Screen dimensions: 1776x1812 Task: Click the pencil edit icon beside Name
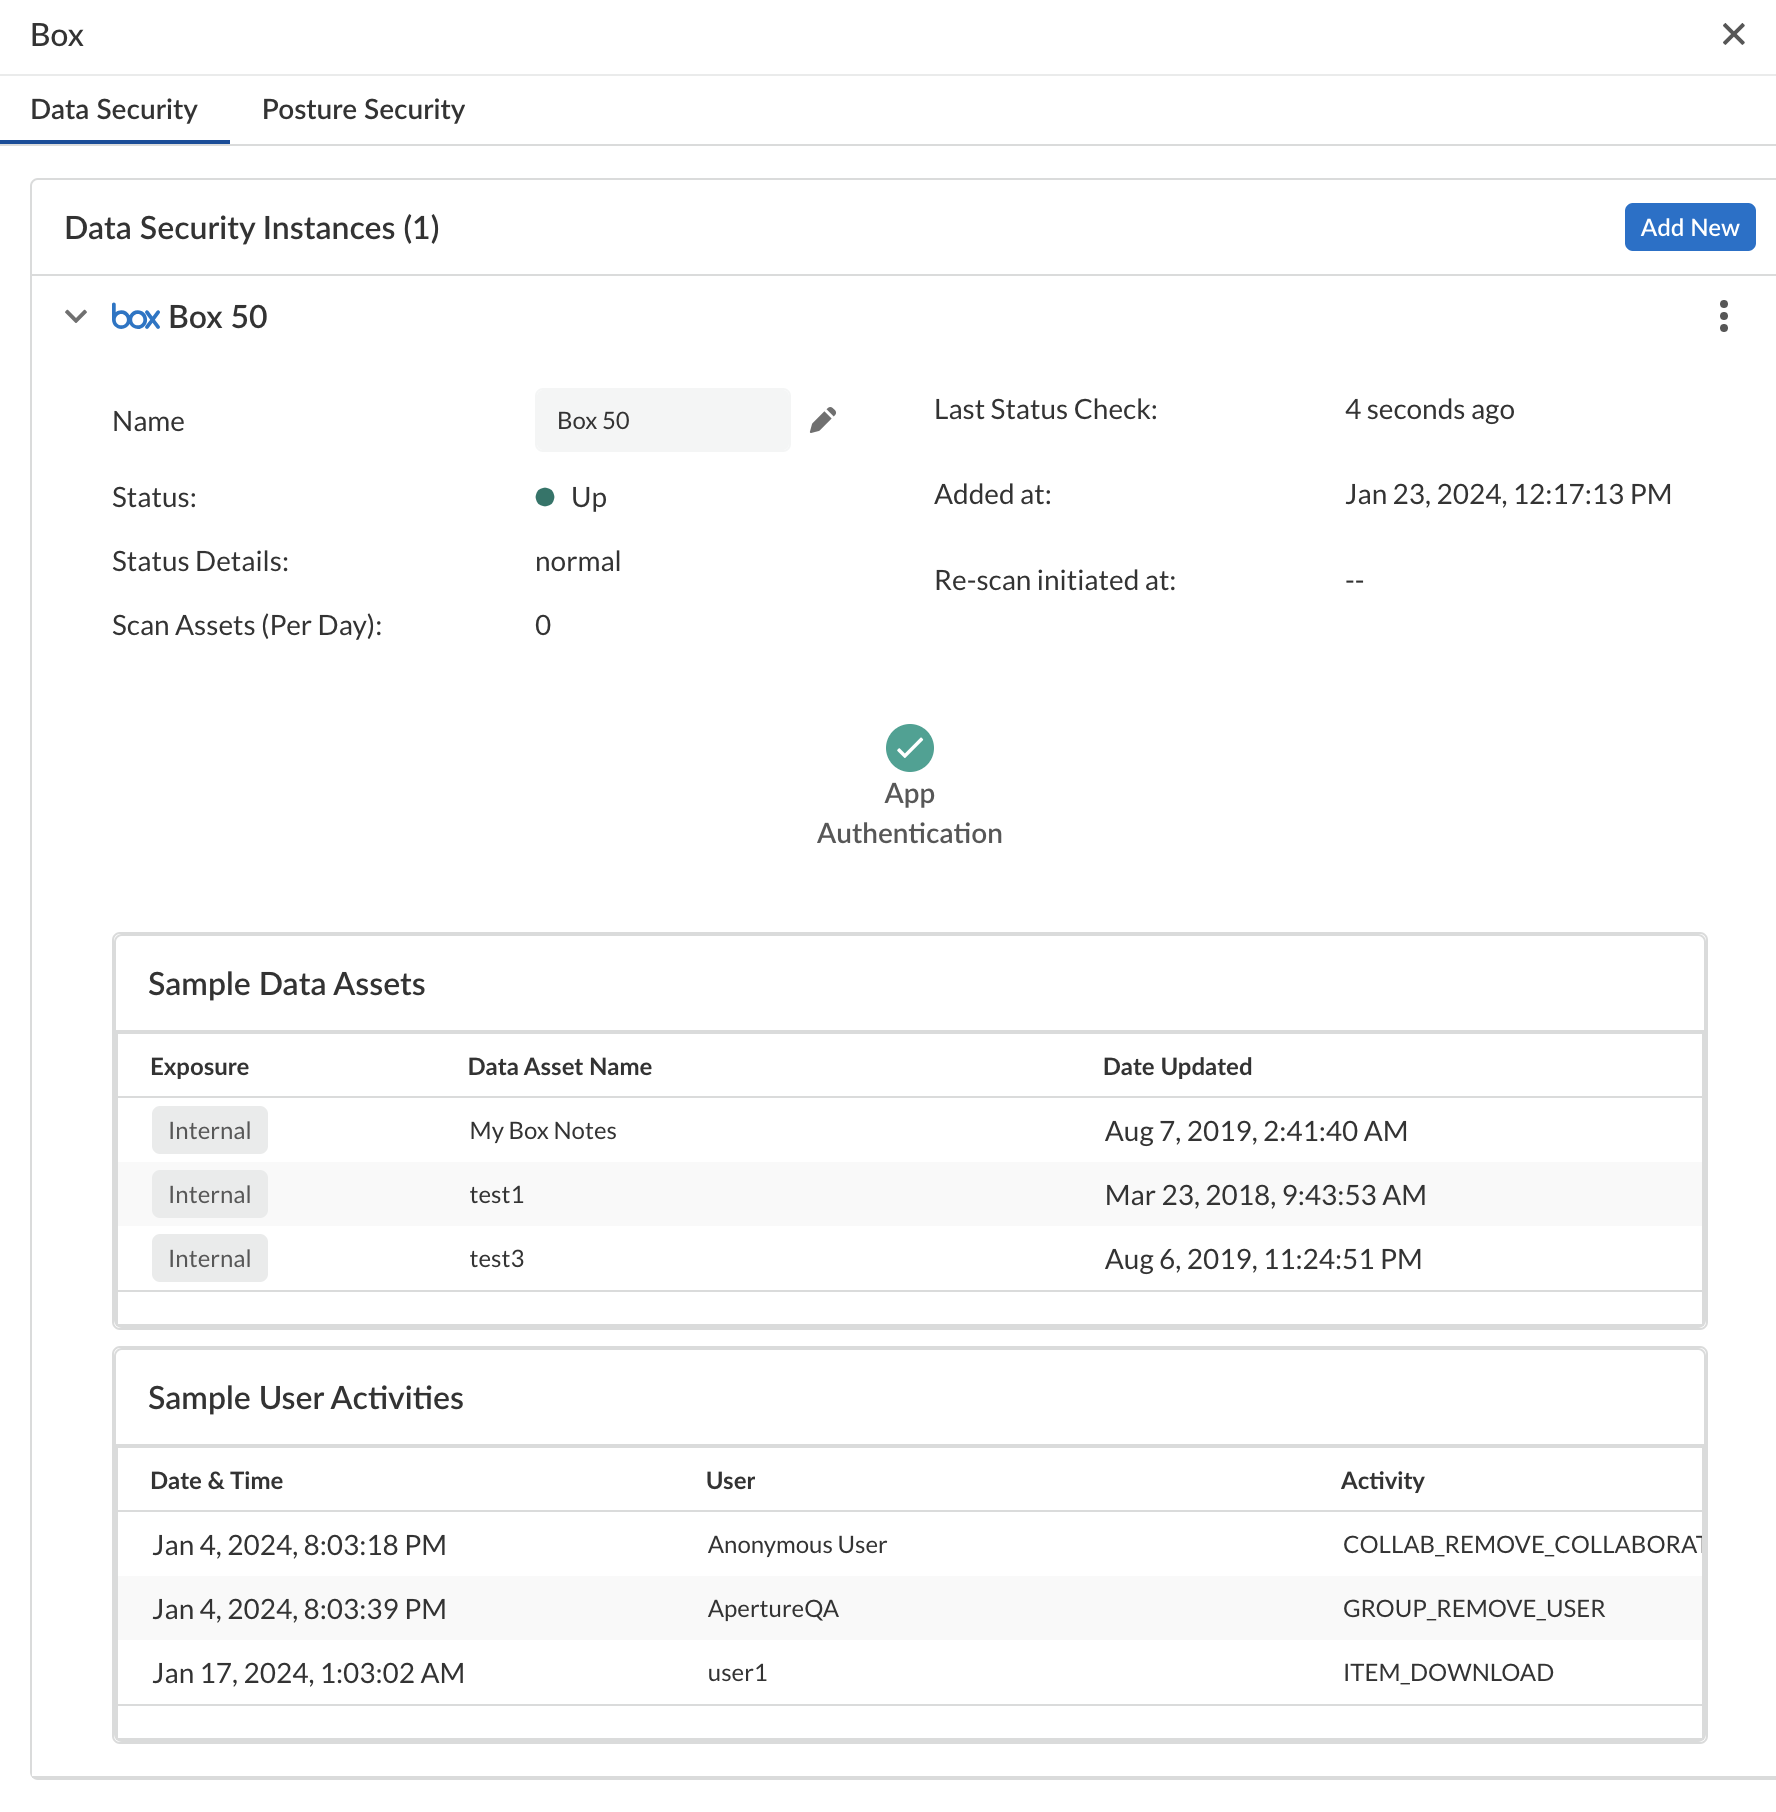click(822, 420)
